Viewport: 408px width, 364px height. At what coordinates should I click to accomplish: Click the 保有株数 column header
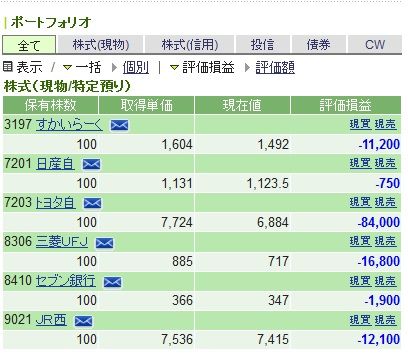coord(50,105)
